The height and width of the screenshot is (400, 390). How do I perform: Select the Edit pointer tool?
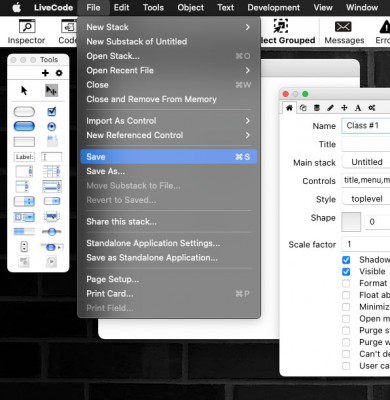[51, 90]
